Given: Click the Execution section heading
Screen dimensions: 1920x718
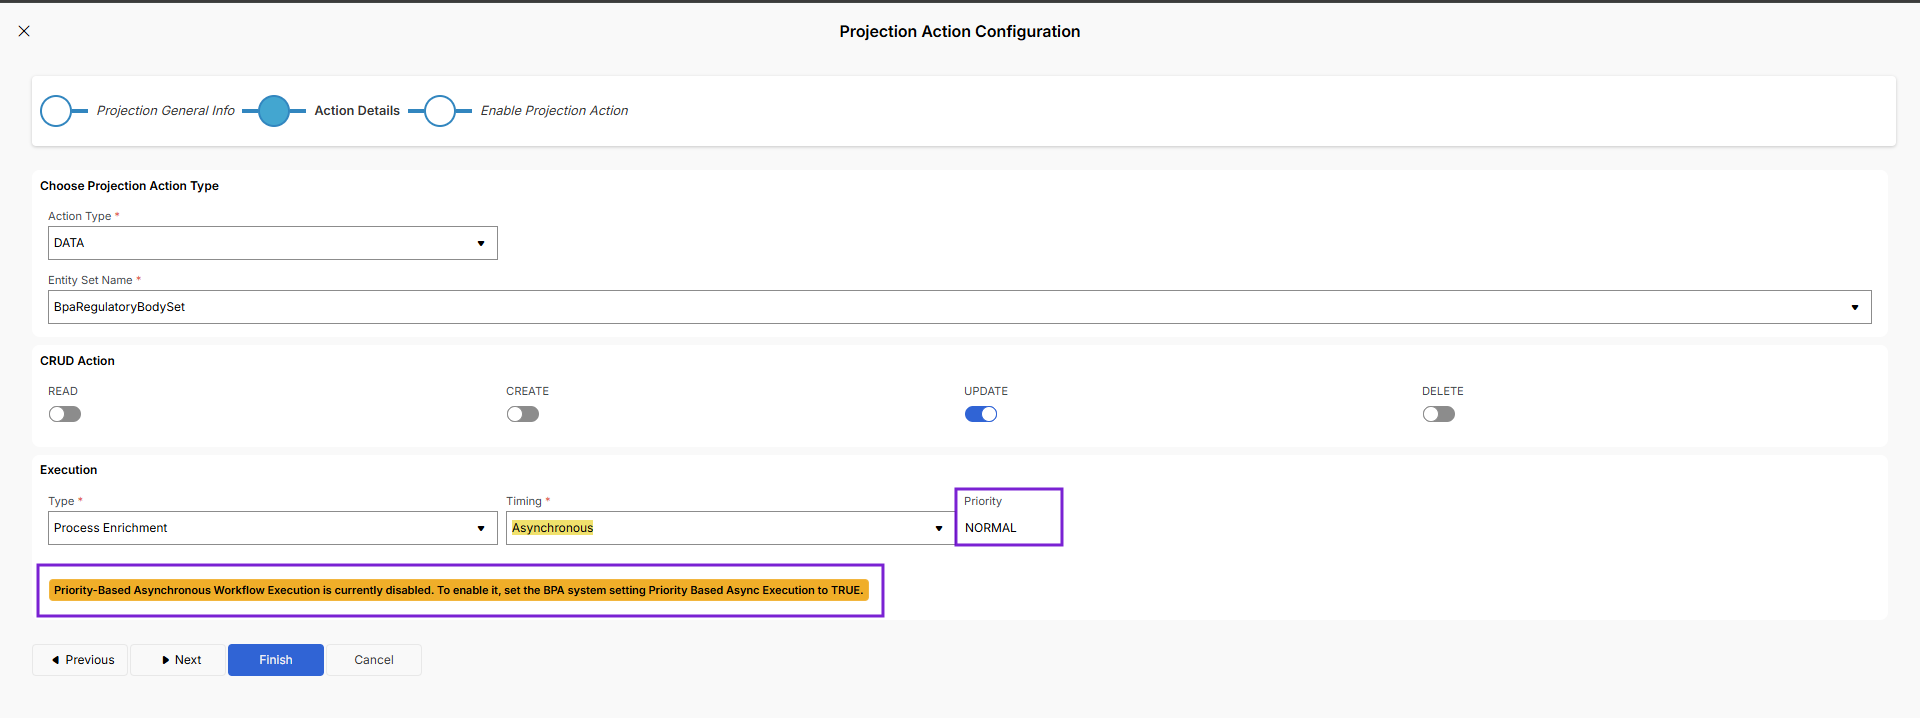Looking at the screenshot, I should 69,470.
